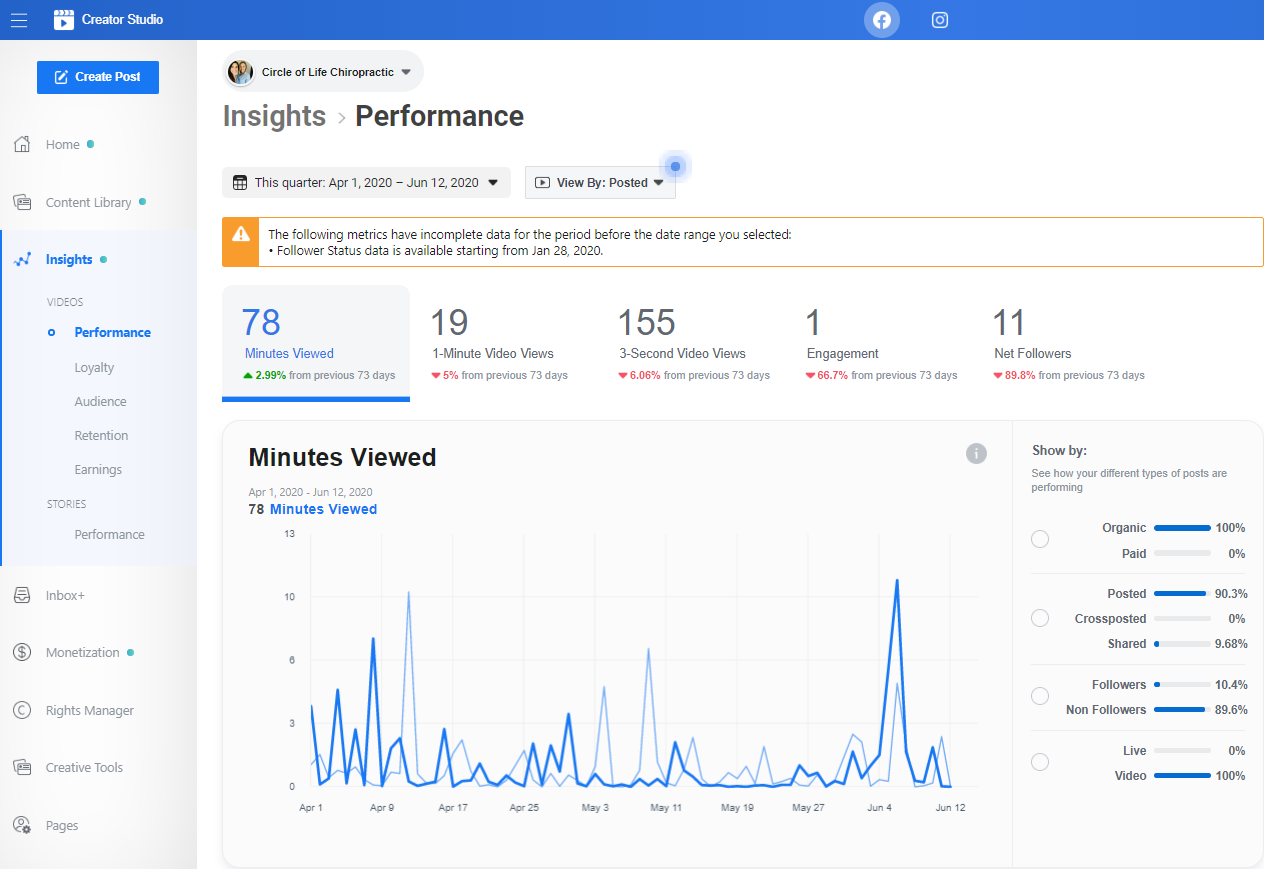Screen dimensions: 1264x869
Task: Click the calendar icon in date selector
Action: [x=240, y=182]
